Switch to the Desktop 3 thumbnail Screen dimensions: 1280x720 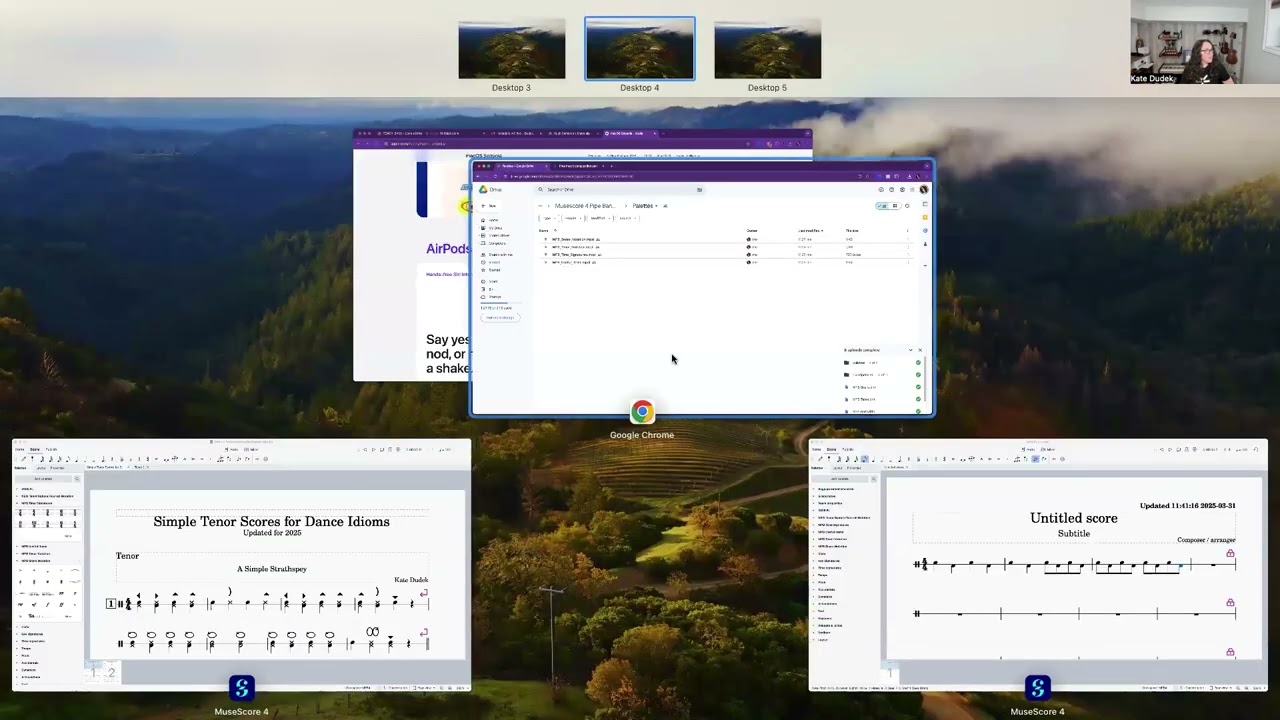pyautogui.click(x=511, y=50)
